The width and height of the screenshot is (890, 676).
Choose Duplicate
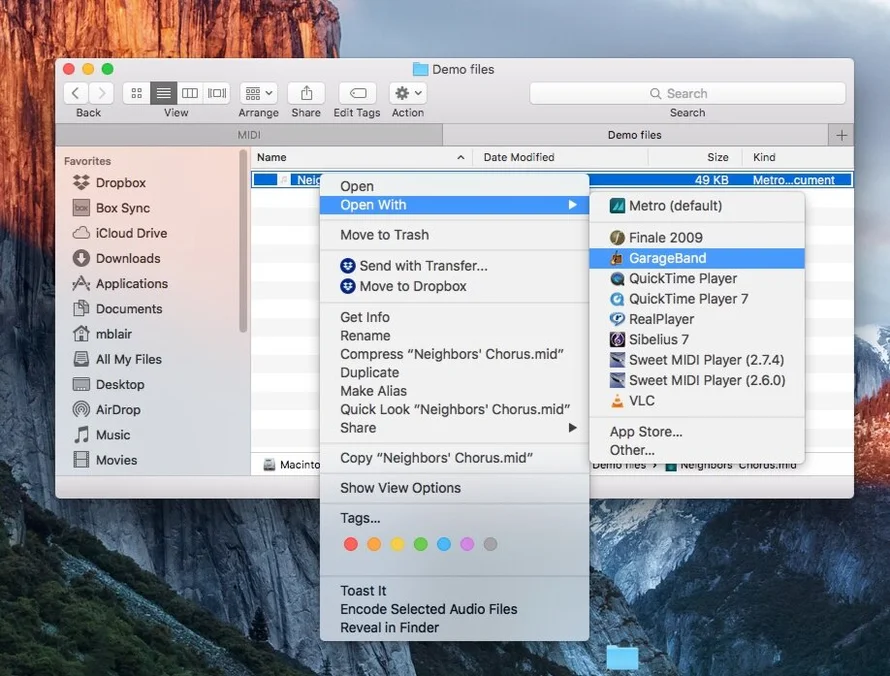coord(454,372)
